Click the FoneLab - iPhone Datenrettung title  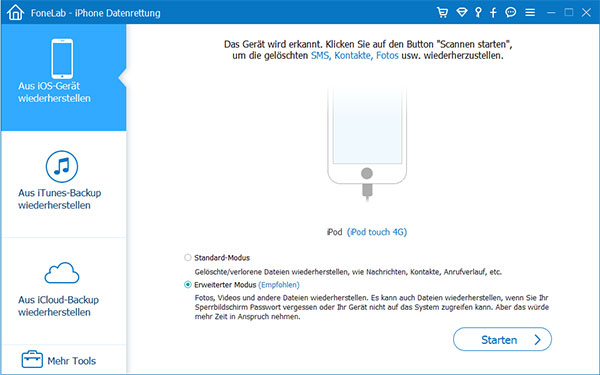point(96,13)
